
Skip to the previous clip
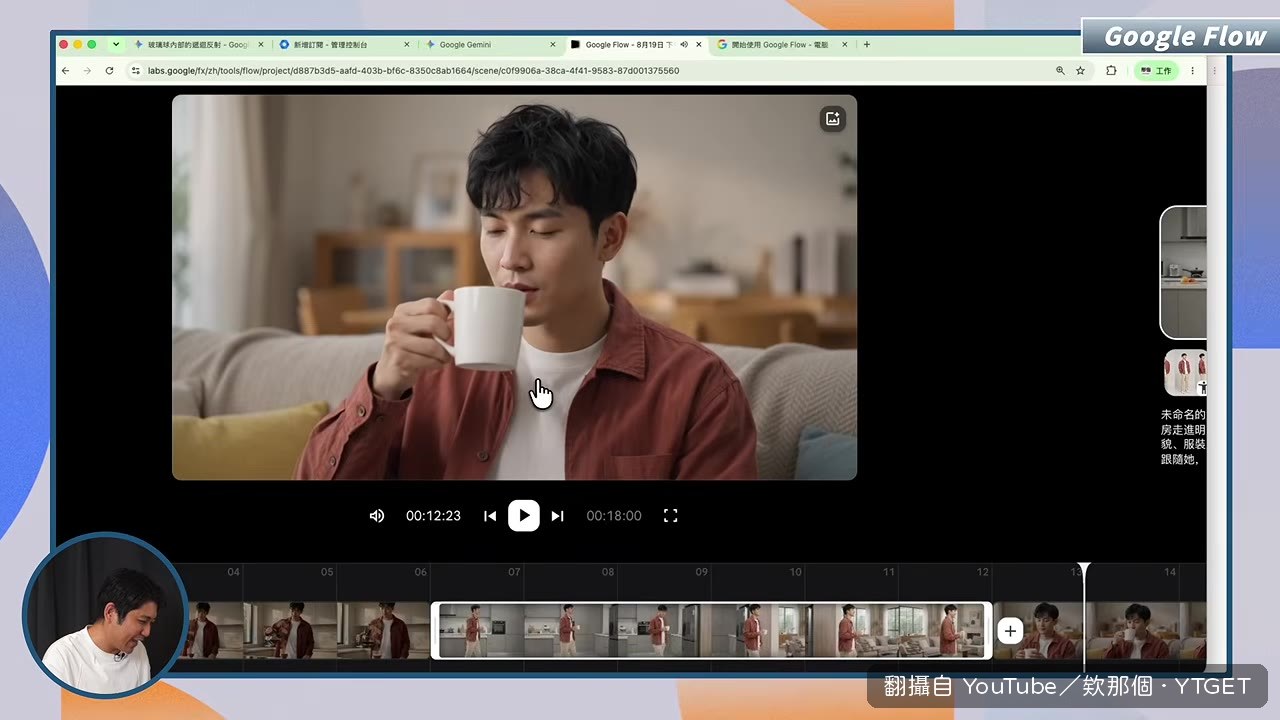tap(490, 516)
